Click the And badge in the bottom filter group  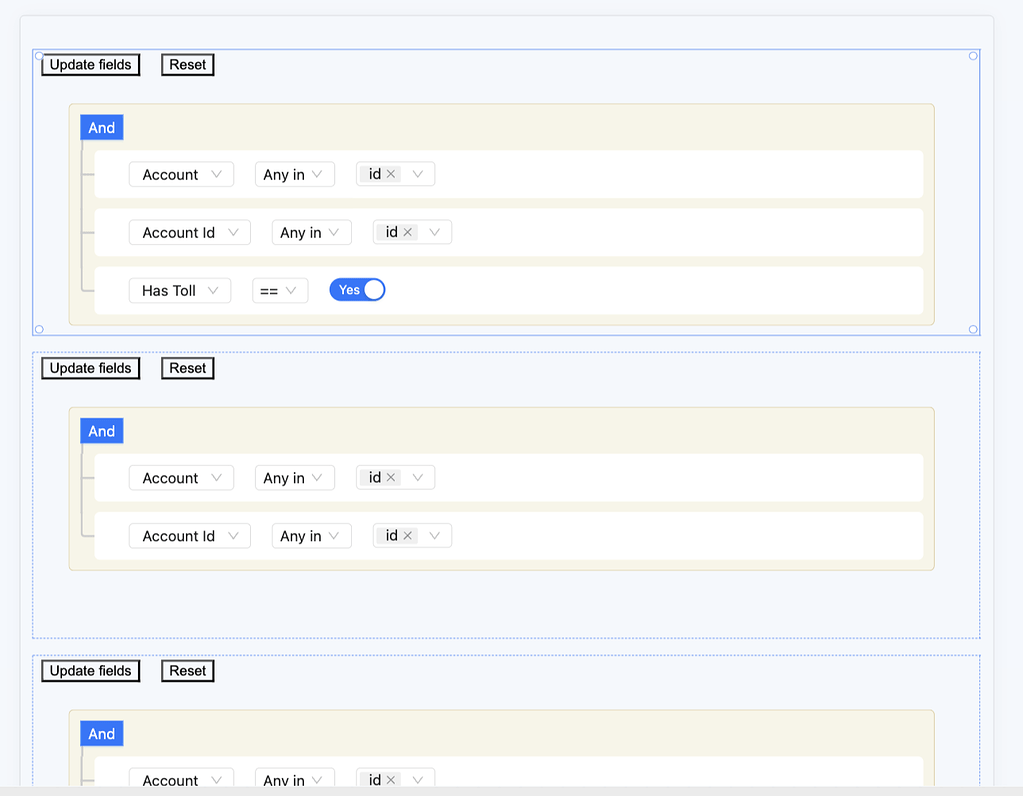click(x=101, y=733)
